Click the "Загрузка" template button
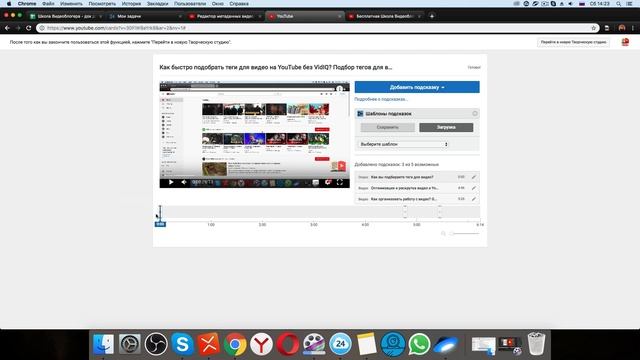The width and height of the screenshot is (640, 360). pos(446,127)
